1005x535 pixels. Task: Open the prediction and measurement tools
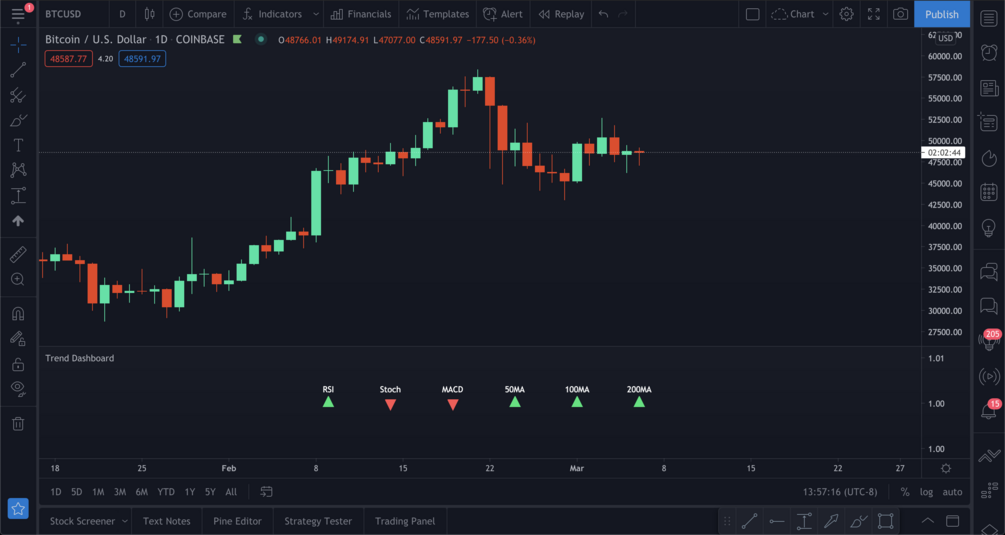(18, 195)
